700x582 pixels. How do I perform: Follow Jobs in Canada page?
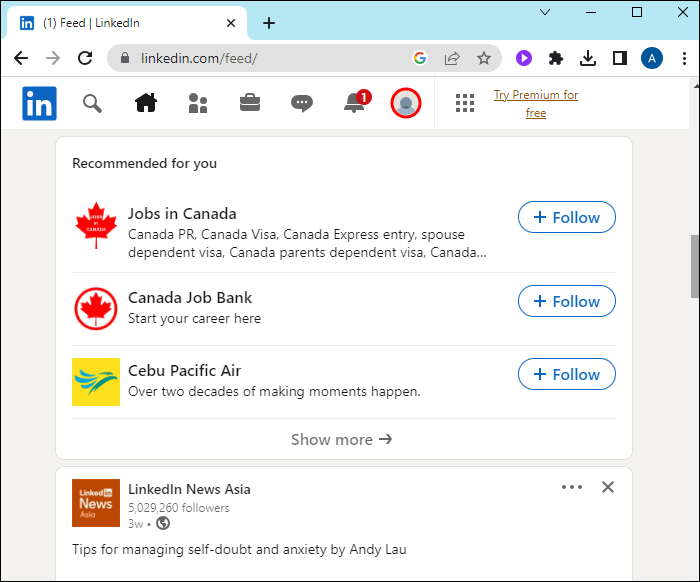(566, 217)
